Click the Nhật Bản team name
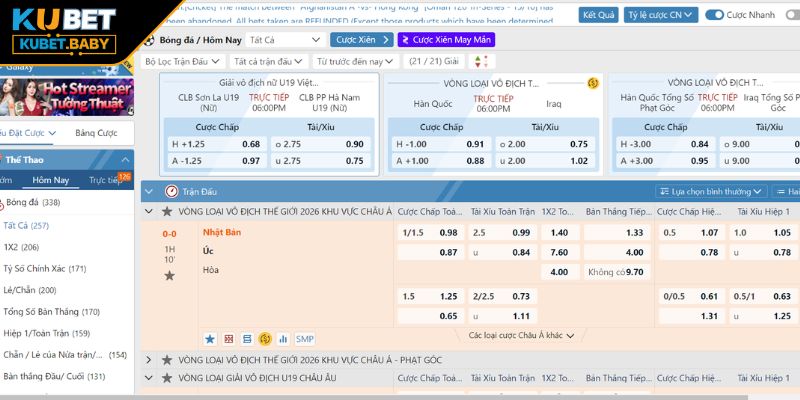 (222, 233)
